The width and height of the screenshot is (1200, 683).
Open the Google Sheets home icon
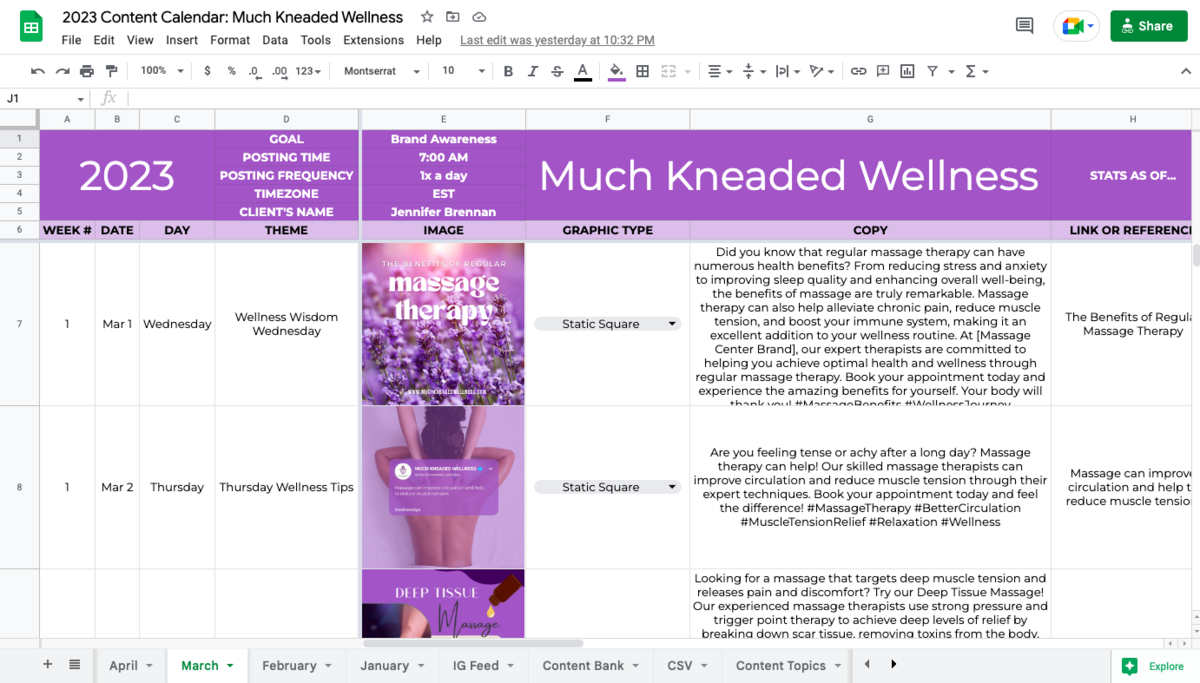pos(31,27)
